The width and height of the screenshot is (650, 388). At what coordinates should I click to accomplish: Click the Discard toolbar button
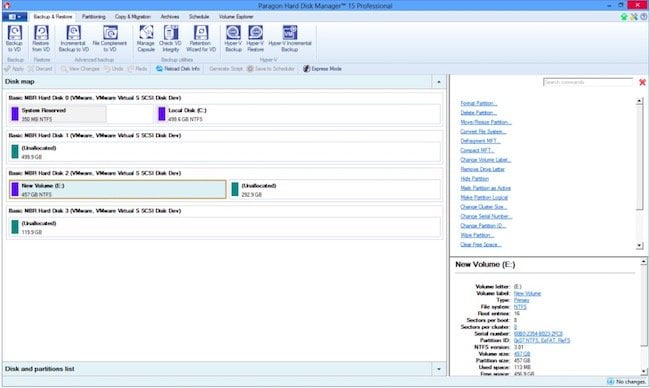[40, 69]
